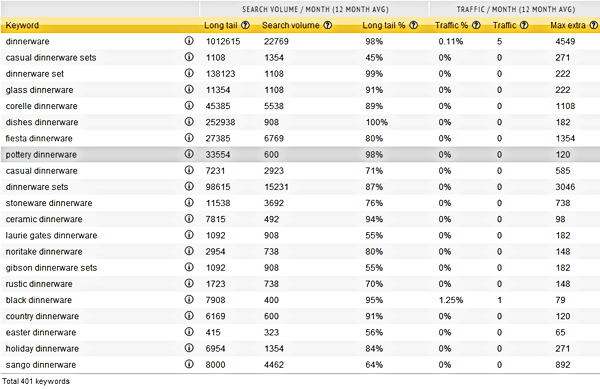Open the info icon for dinnerware

(x=189, y=41)
